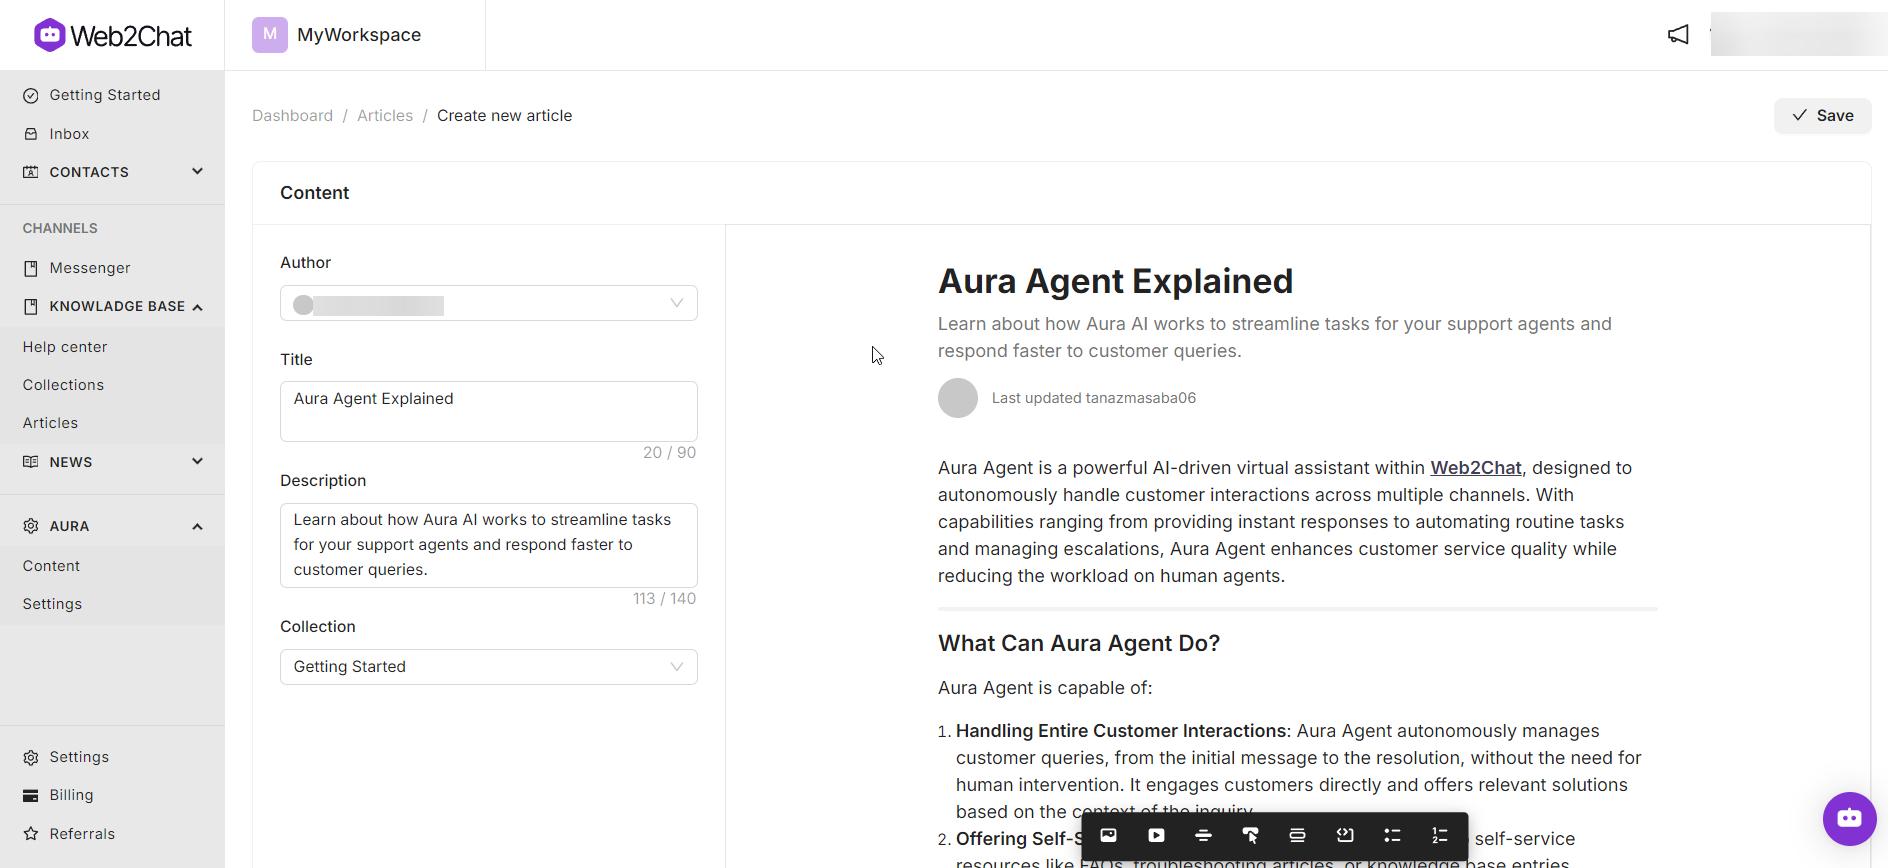The image size is (1888, 868).
Task: Click the blurred user account area
Action: (1798, 35)
